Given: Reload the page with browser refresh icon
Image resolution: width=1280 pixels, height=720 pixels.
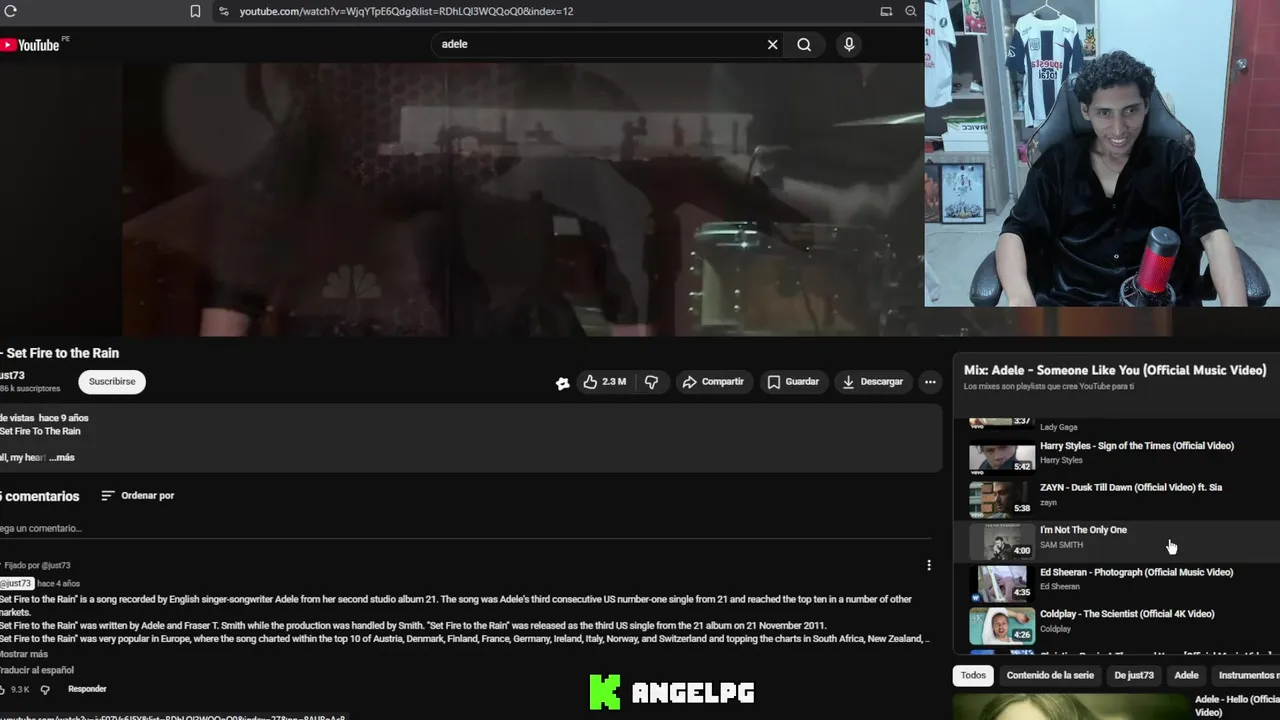Looking at the screenshot, I should [x=11, y=11].
